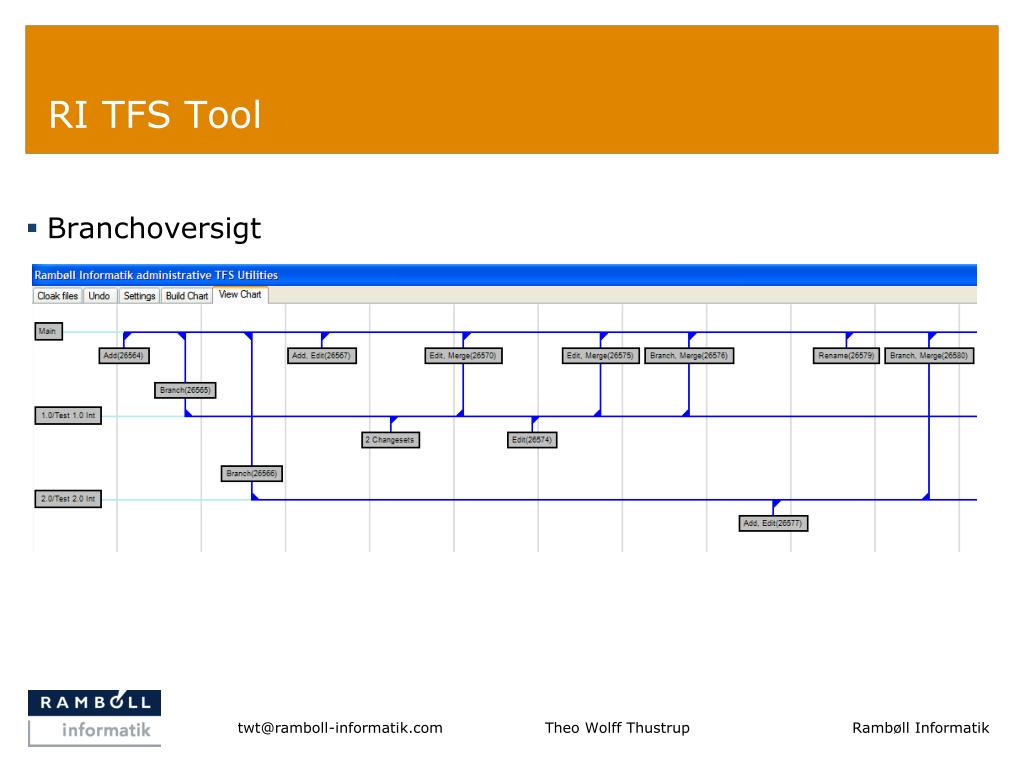This screenshot has width=1024, height=768.
Task: Click the Main branch label
Action: 48,331
